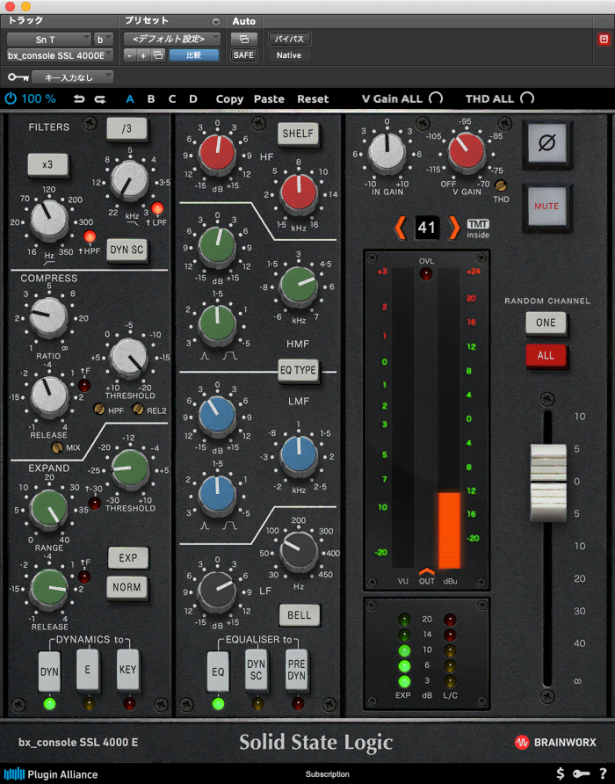
Task: Click the phase invert Ø button
Action: coord(546,144)
